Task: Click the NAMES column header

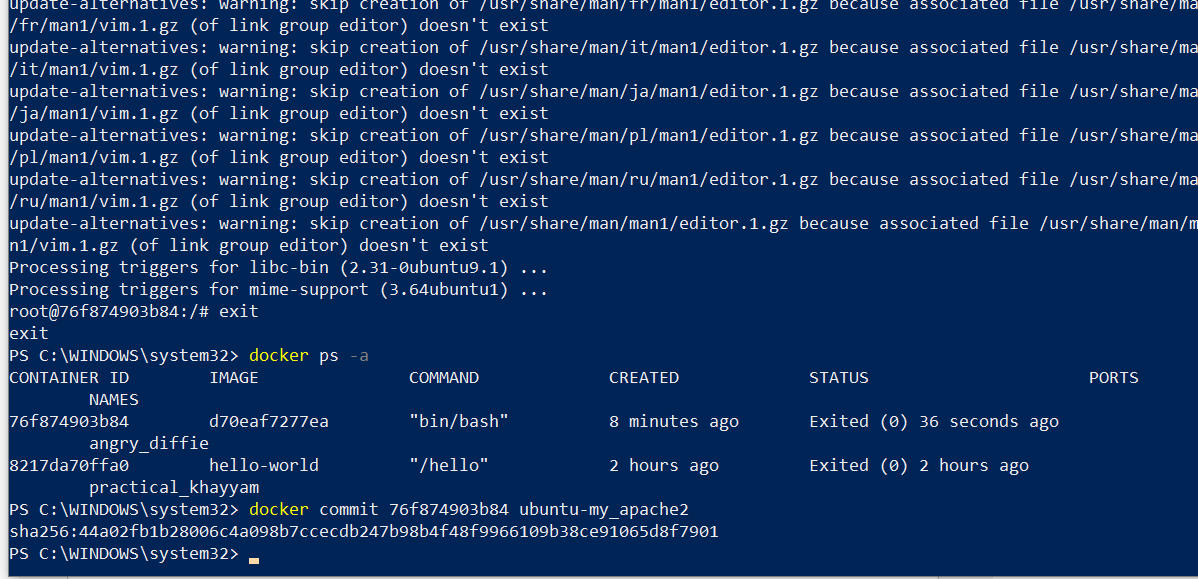Action: tap(113, 400)
